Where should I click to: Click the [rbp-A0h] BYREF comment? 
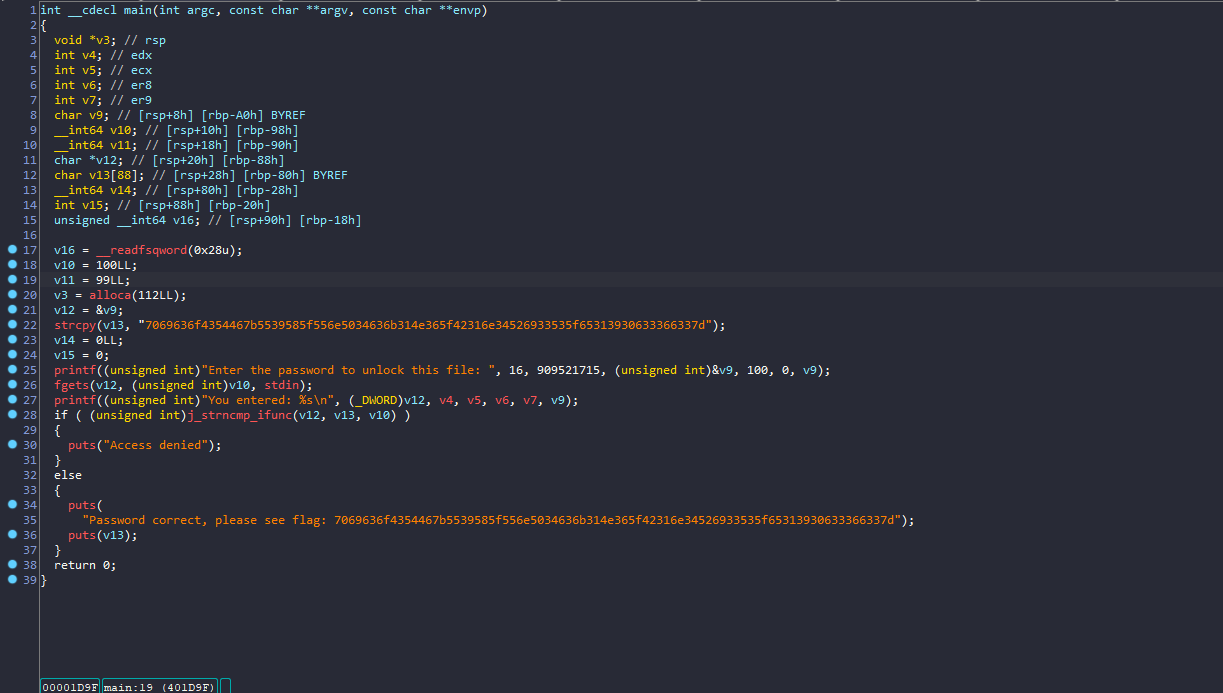click(253, 115)
